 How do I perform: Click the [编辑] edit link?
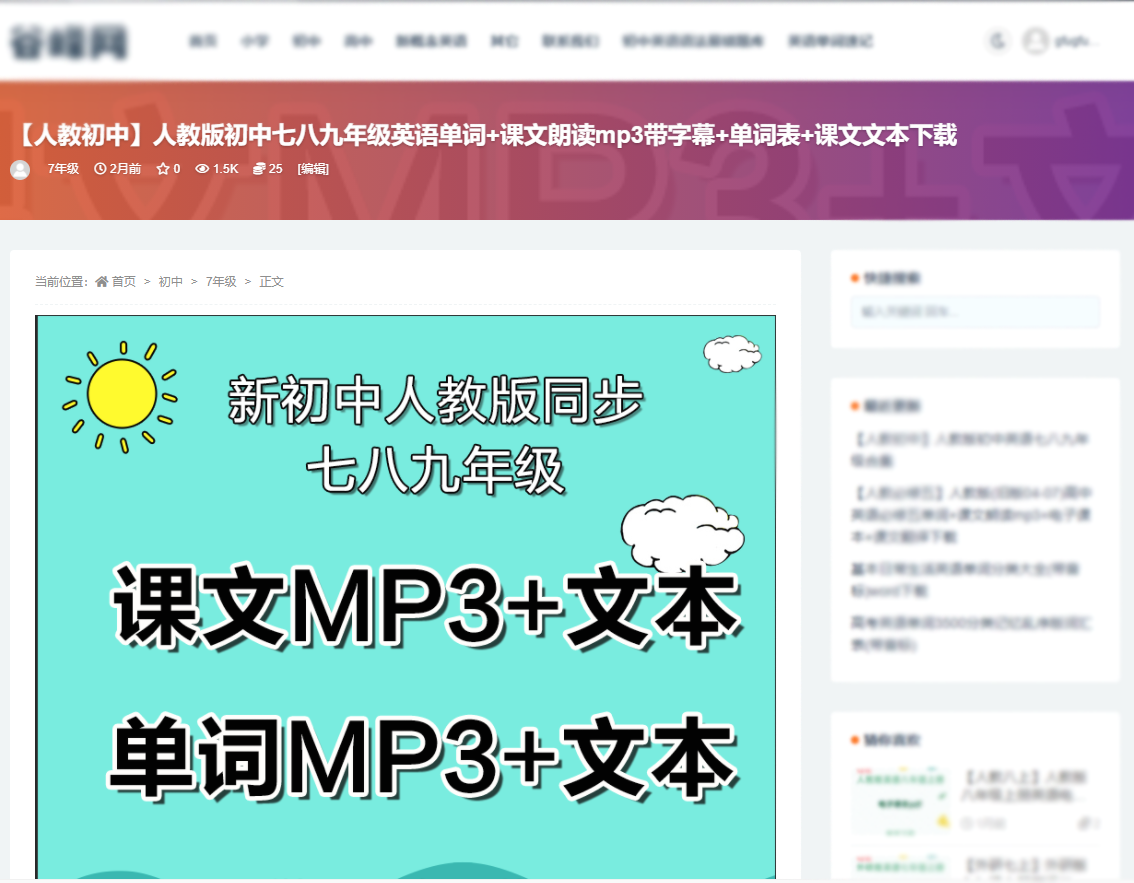tap(313, 169)
